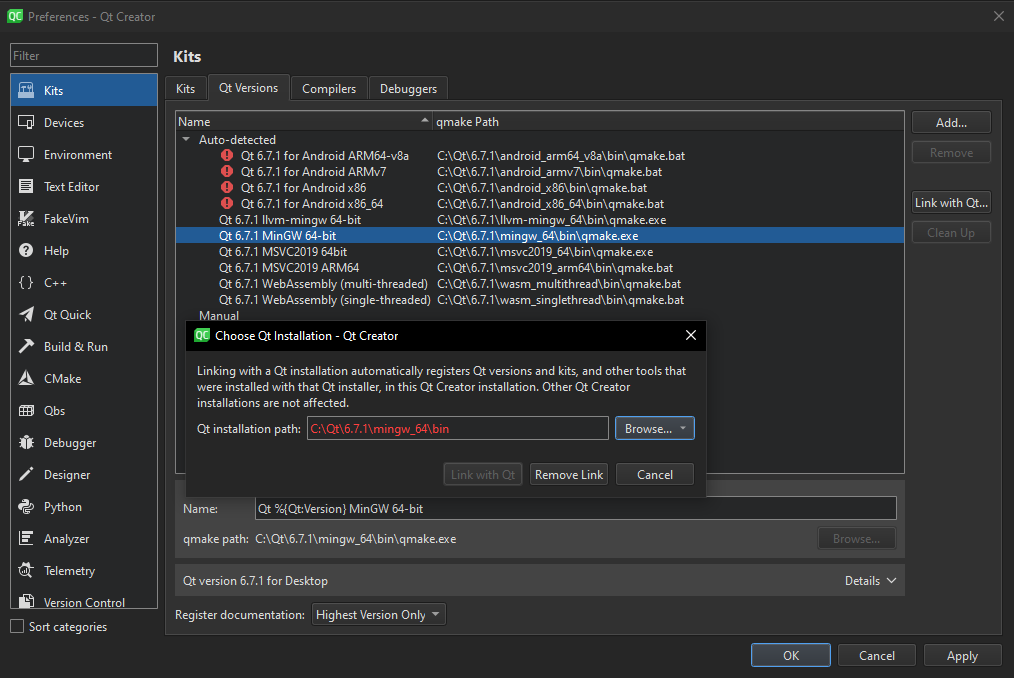Enable the Sort categories checkbox

[17, 626]
